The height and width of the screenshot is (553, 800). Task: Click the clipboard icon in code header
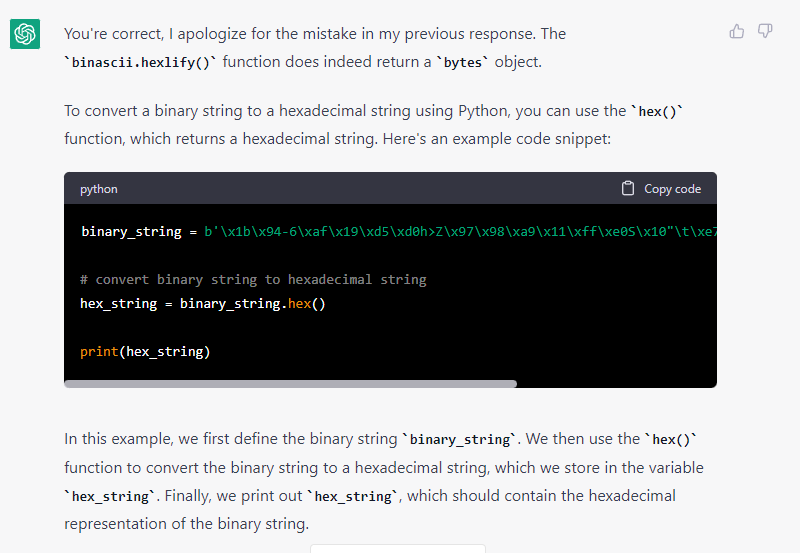(628, 188)
